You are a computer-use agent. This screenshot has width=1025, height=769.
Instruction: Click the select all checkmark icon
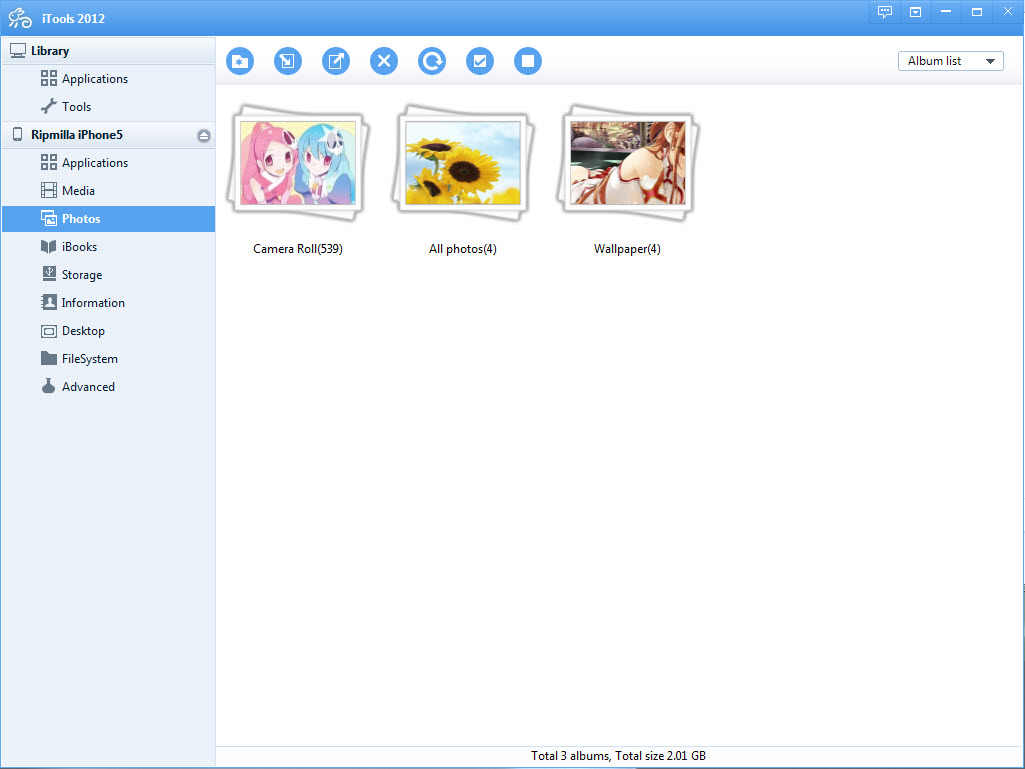pos(480,61)
